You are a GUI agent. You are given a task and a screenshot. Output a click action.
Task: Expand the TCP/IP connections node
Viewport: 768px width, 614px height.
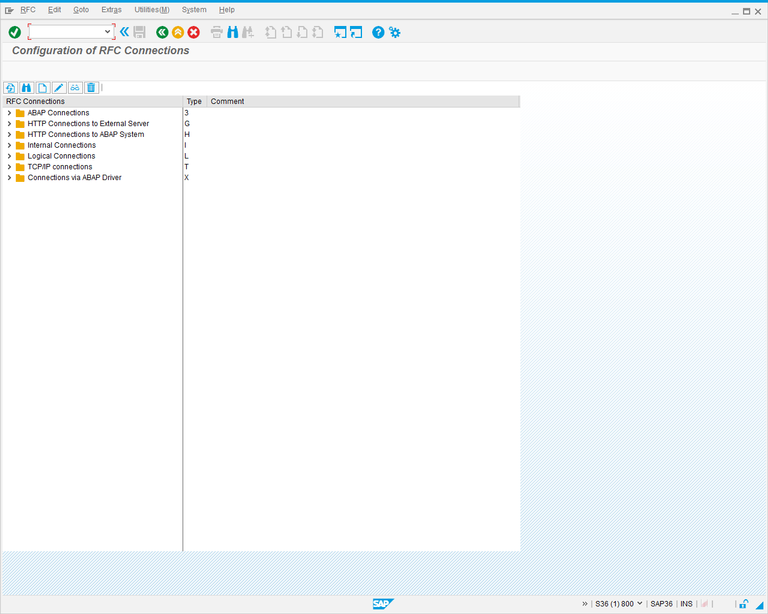9,166
